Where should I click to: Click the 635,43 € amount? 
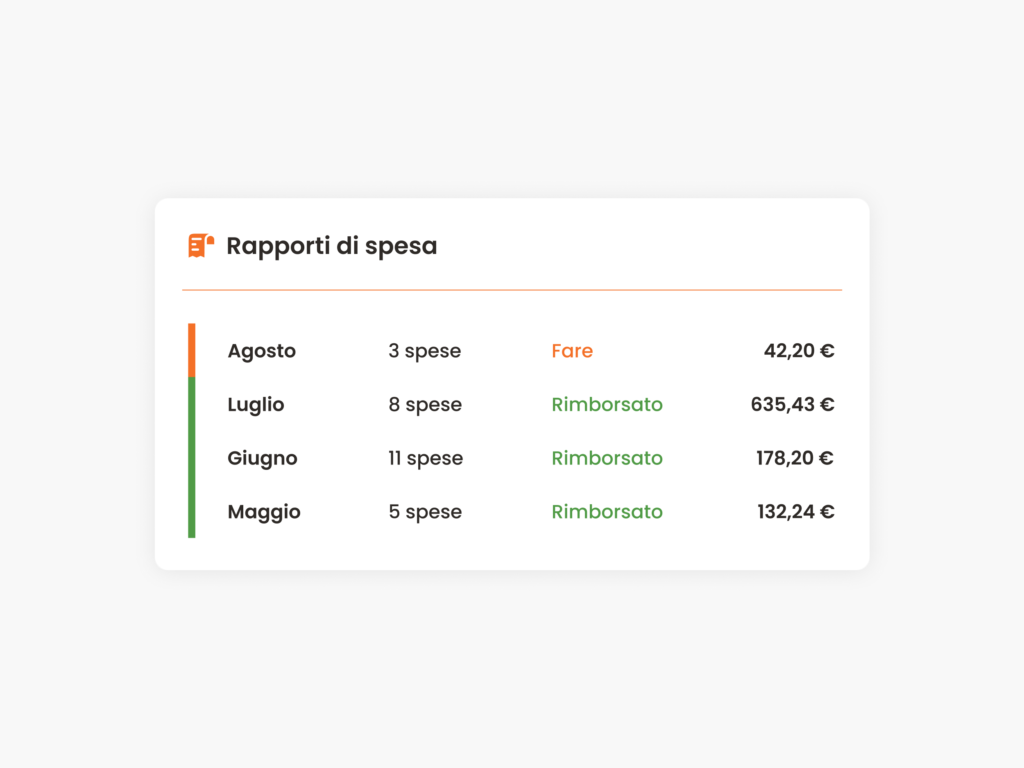792,405
